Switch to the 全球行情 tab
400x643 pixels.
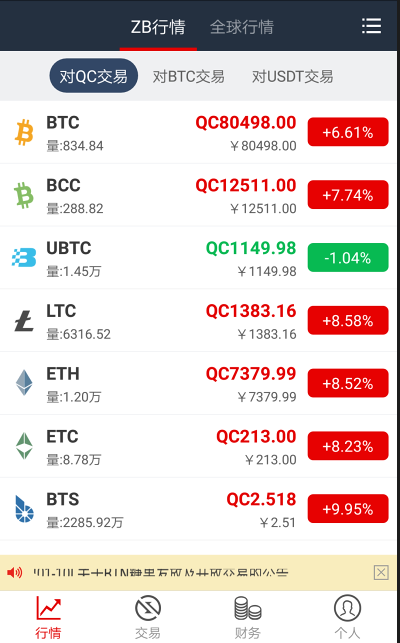242,27
